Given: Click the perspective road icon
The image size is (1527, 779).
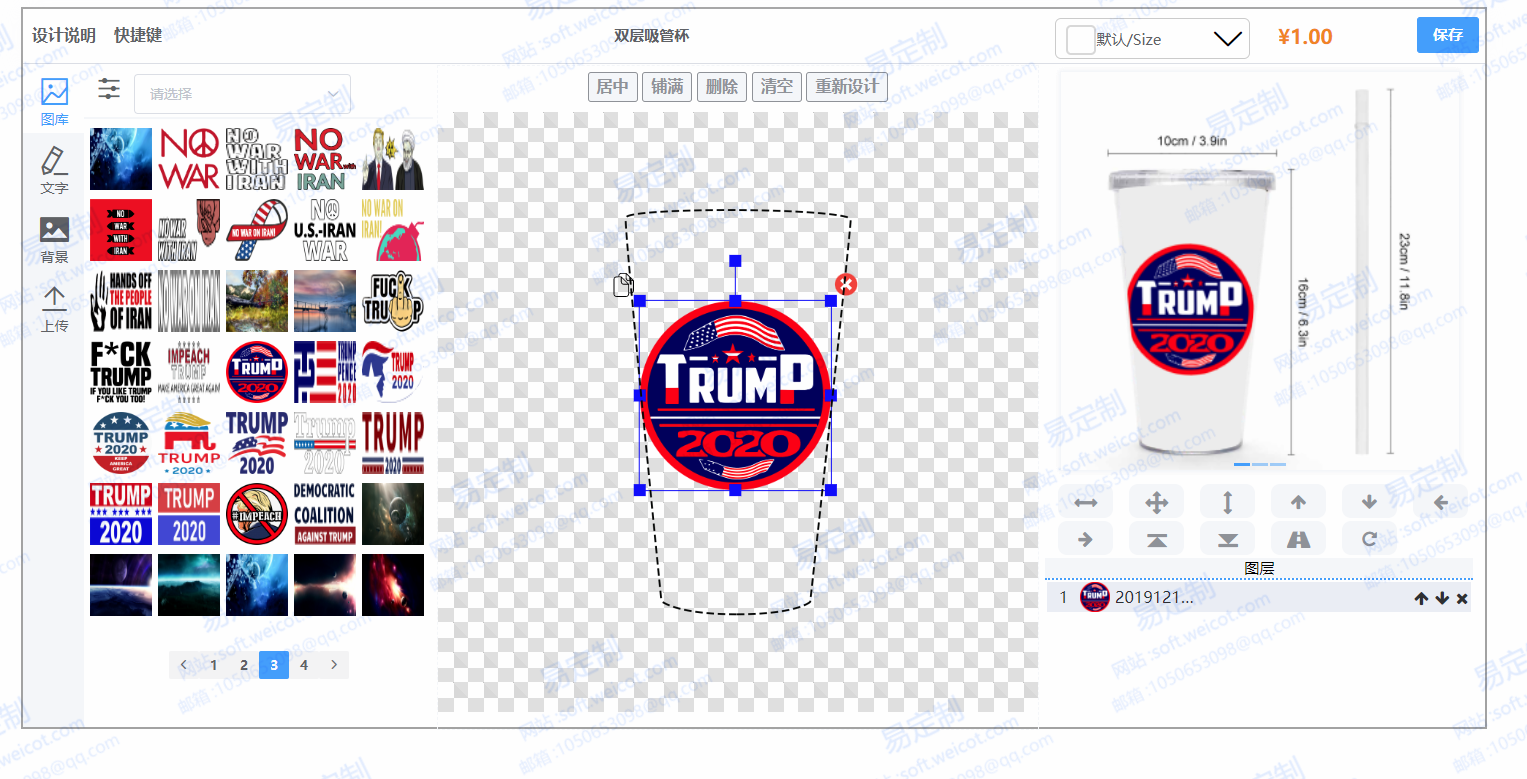Looking at the screenshot, I should [x=1298, y=539].
